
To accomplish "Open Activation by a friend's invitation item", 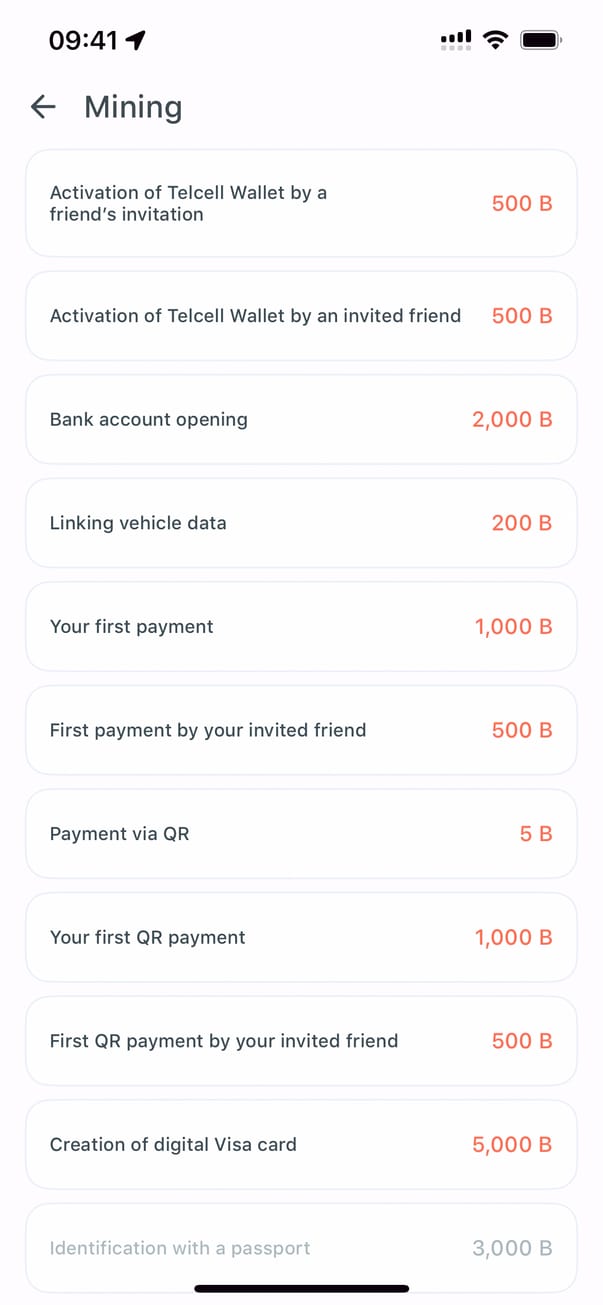I will tap(301, 203).
